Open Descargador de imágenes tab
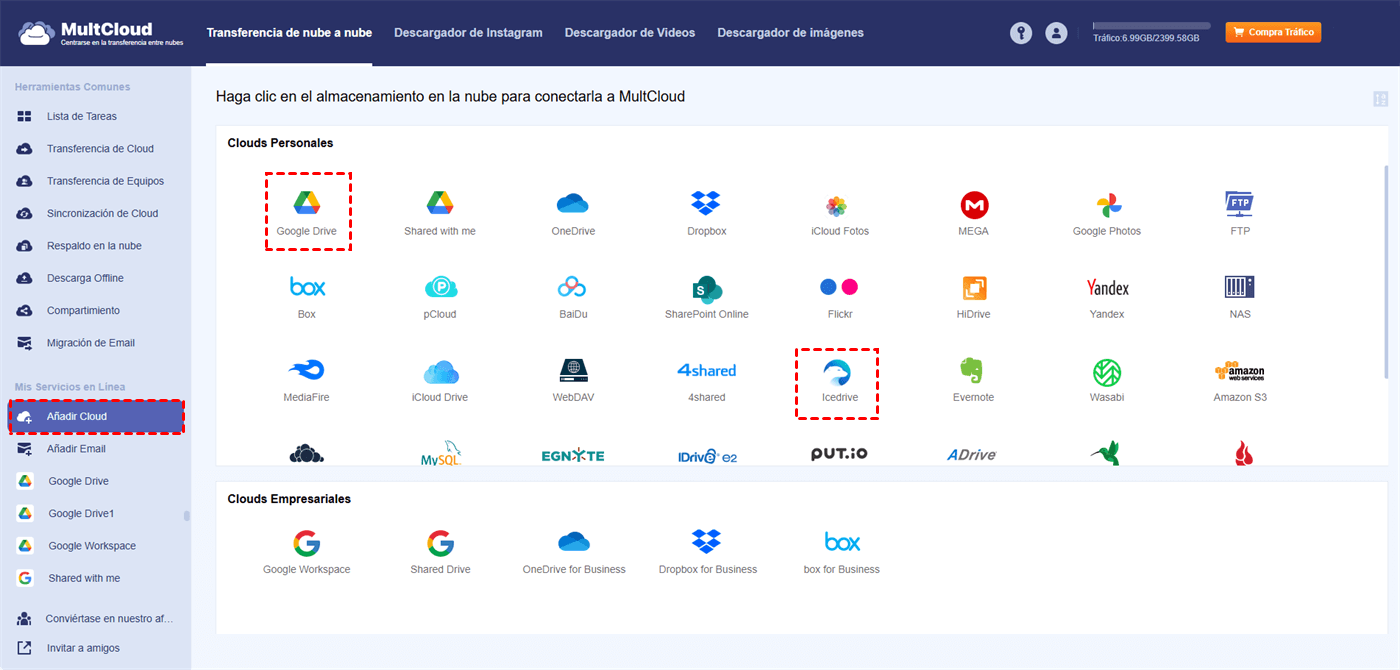This screenshot has width=1400, height=670. 790,33
